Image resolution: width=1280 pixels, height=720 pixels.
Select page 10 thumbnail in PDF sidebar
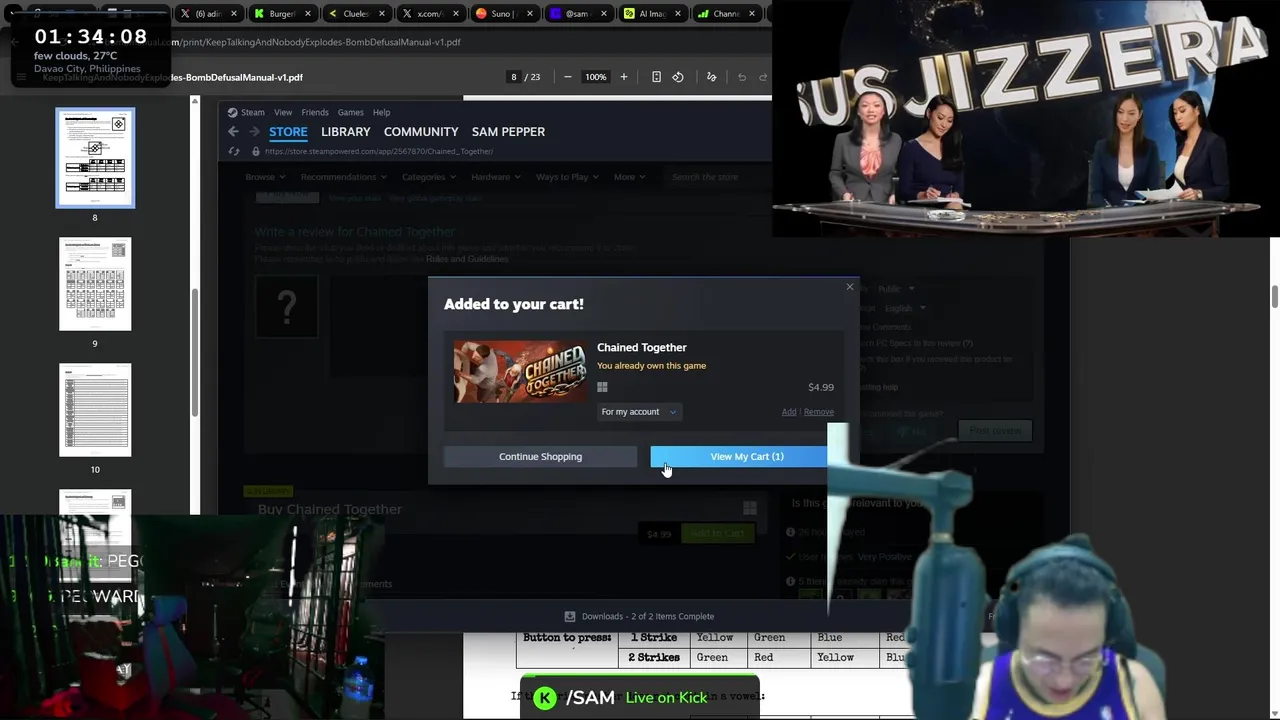[x=95, y=410]
